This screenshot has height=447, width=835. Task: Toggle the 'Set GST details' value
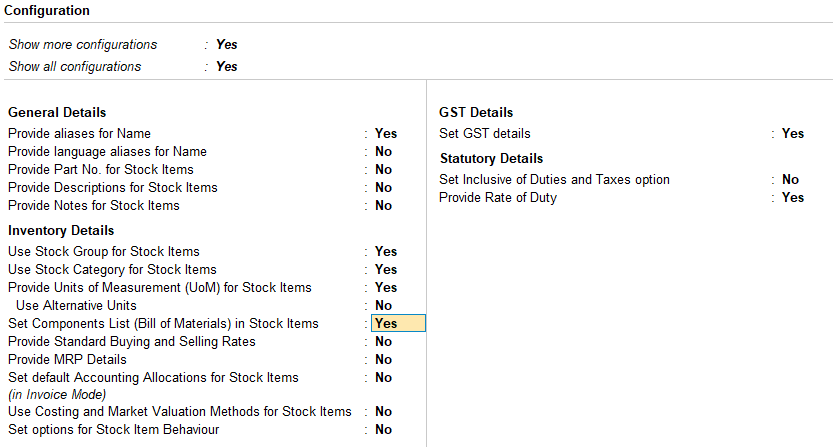click(x=793, y=134)
